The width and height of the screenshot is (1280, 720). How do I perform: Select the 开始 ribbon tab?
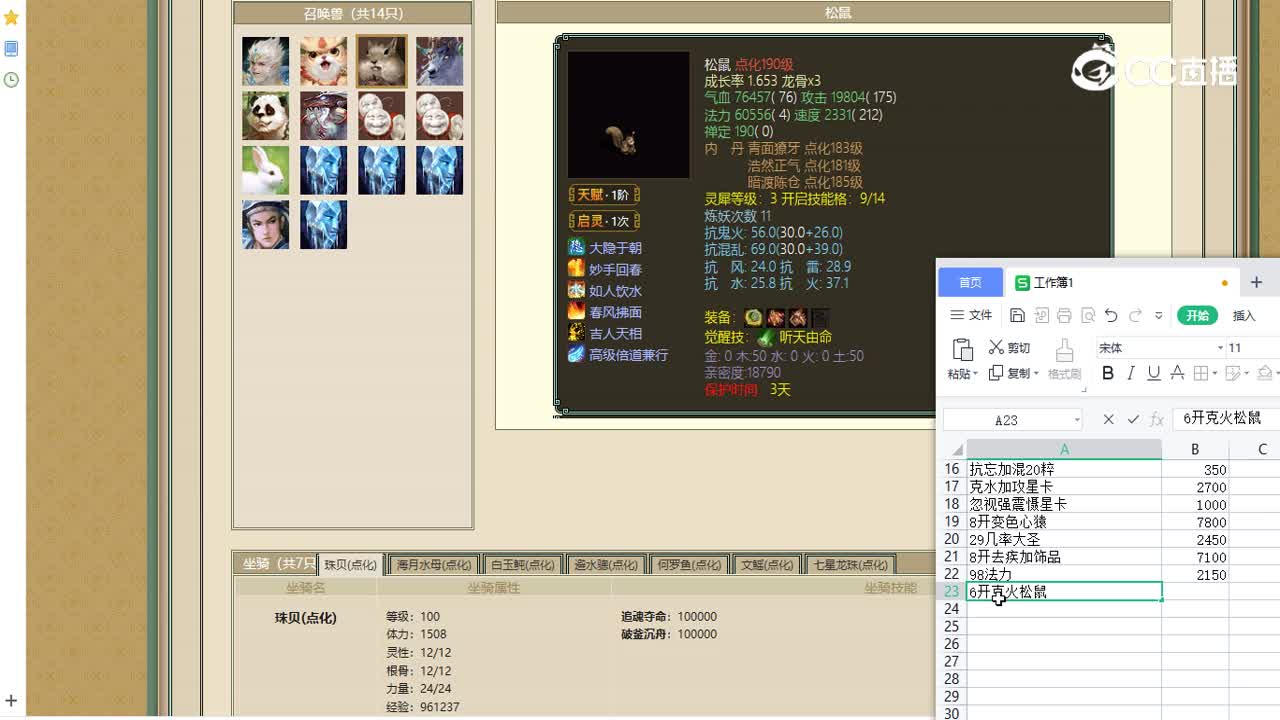pyautogui.click(x=1197, y=315)
